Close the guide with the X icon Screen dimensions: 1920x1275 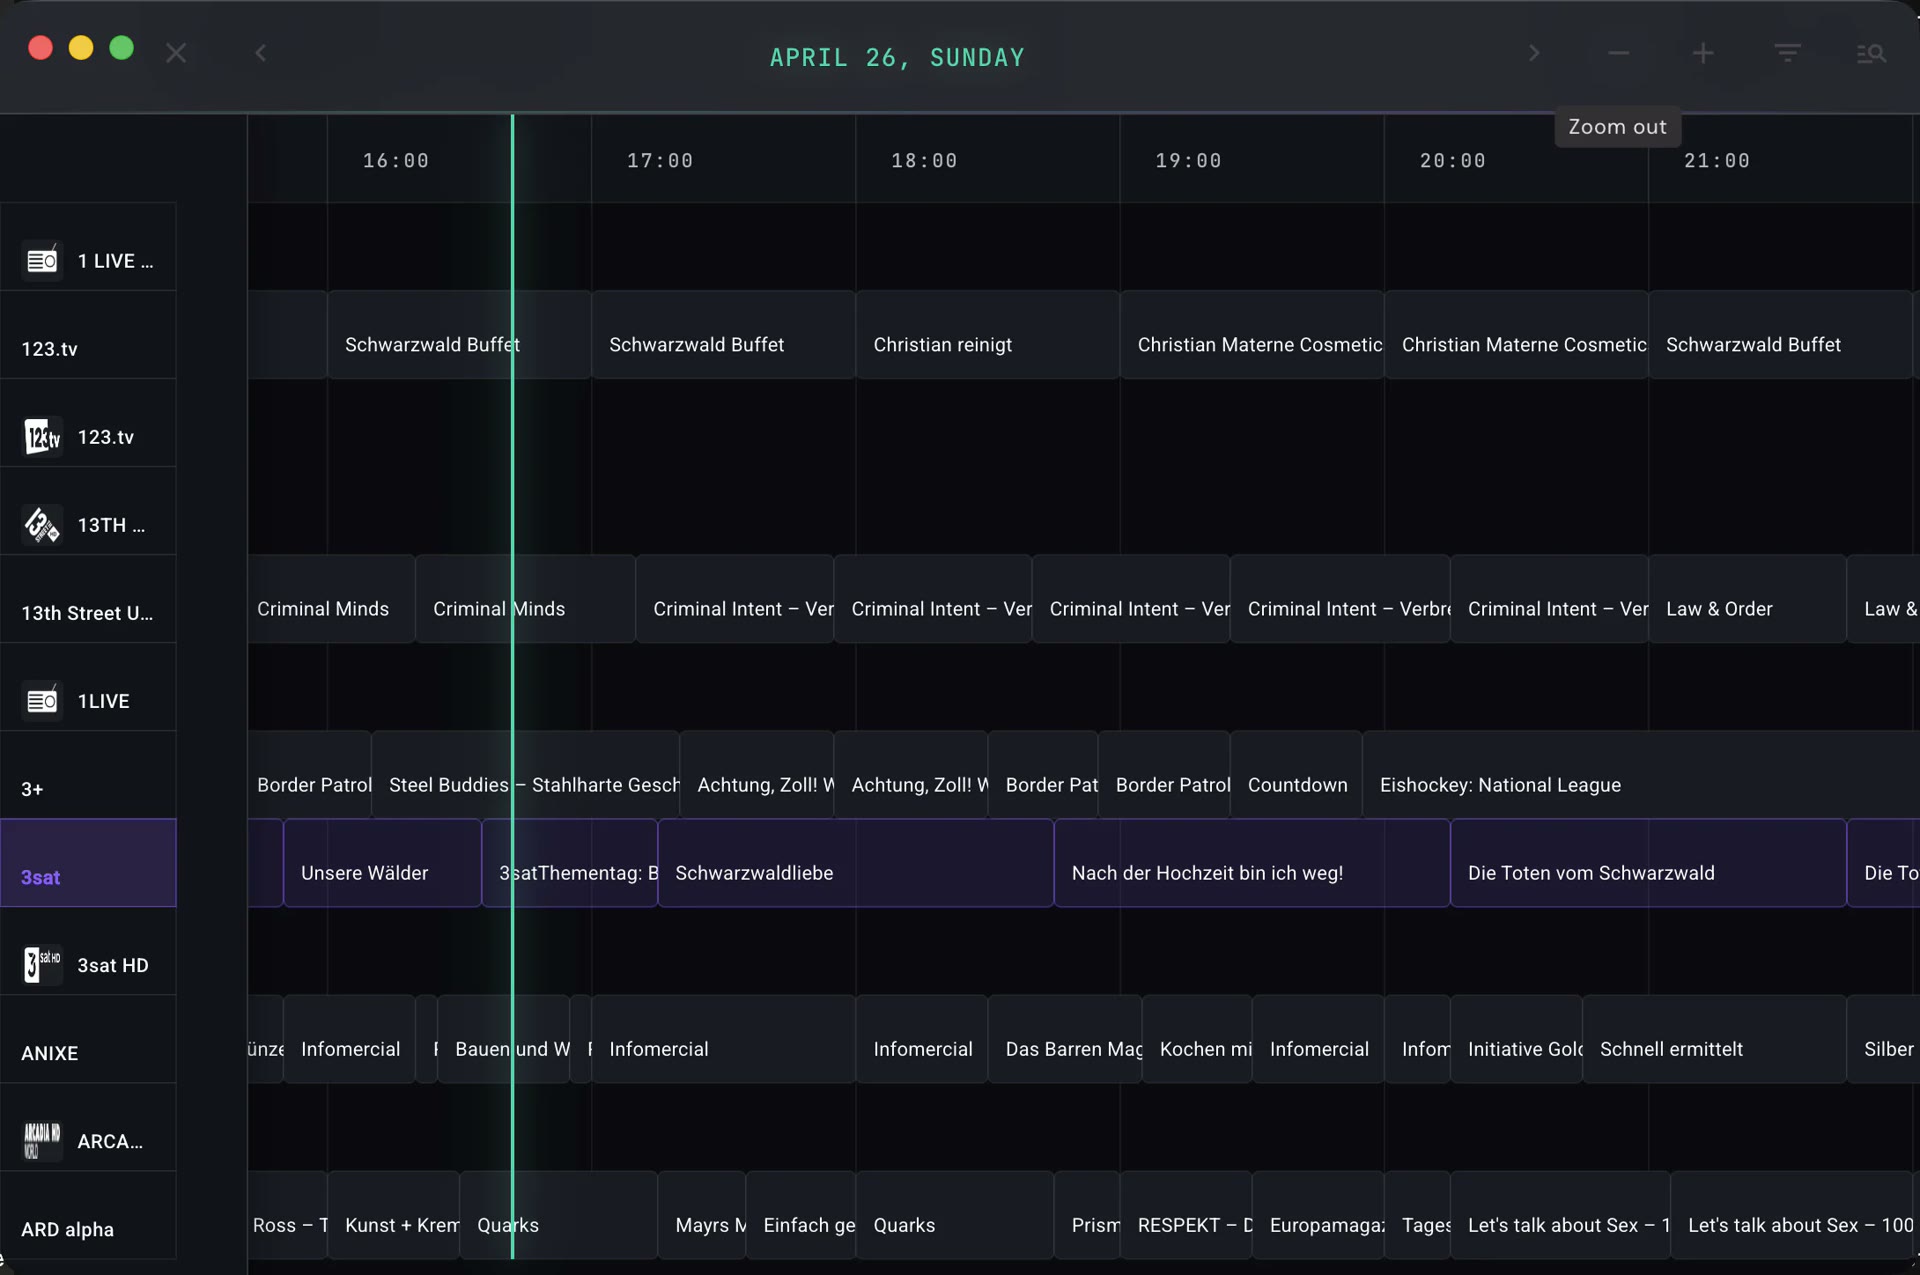coord(176,53)
